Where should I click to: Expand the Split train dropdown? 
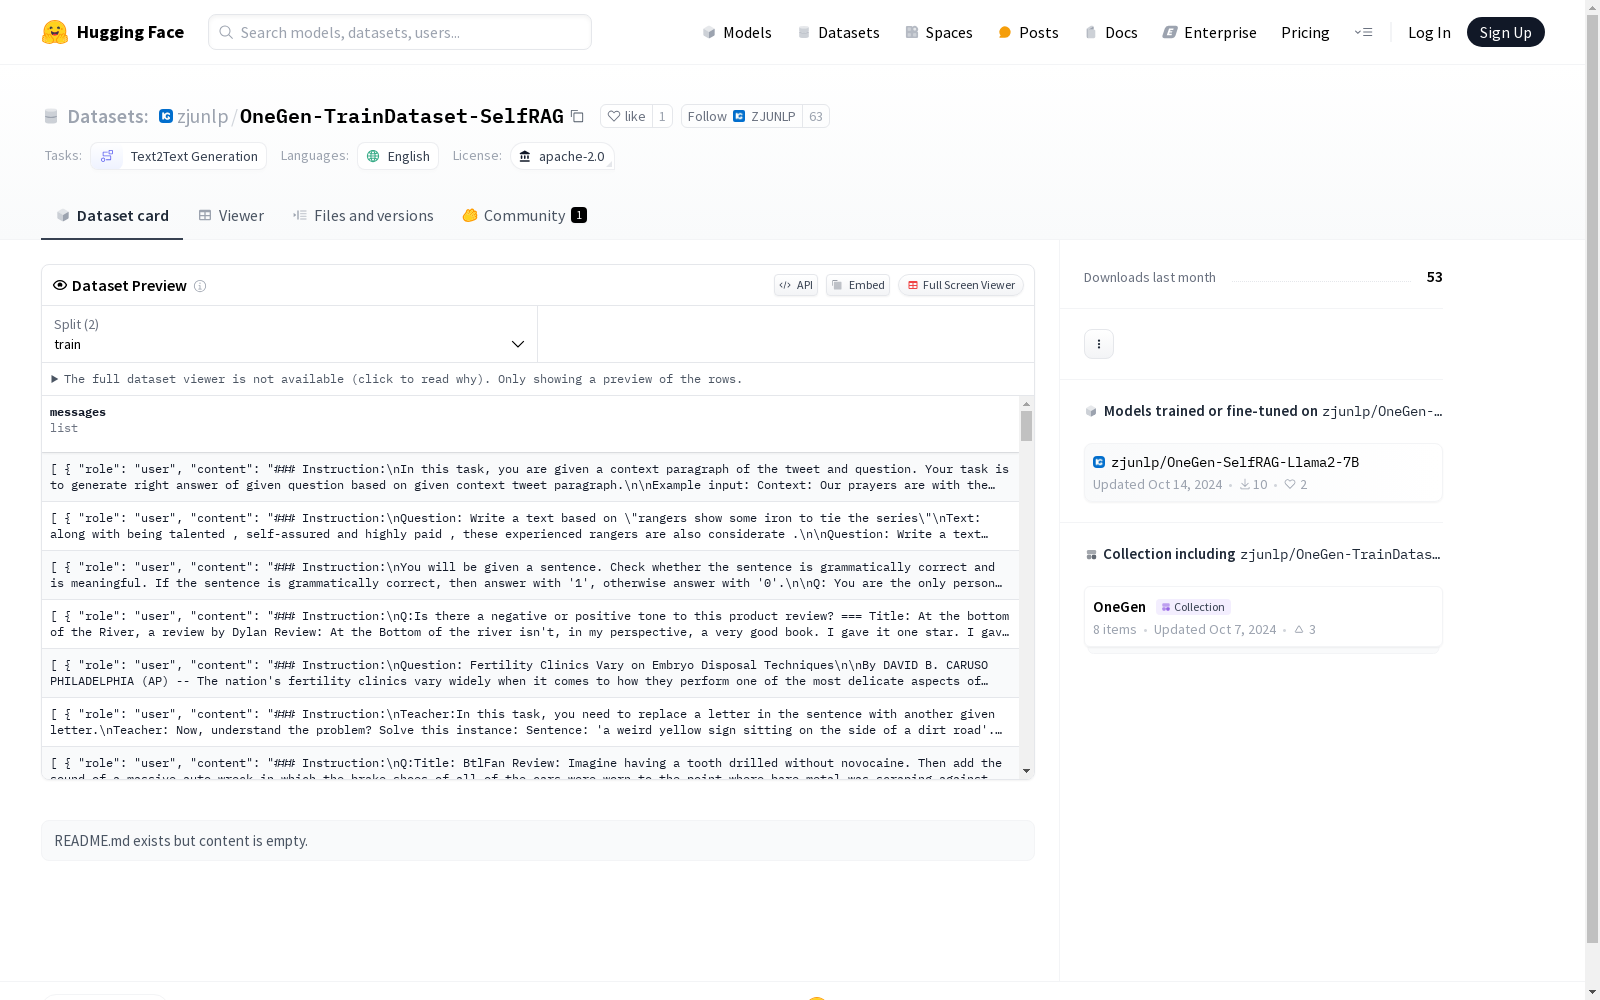[x=290, y=334]
